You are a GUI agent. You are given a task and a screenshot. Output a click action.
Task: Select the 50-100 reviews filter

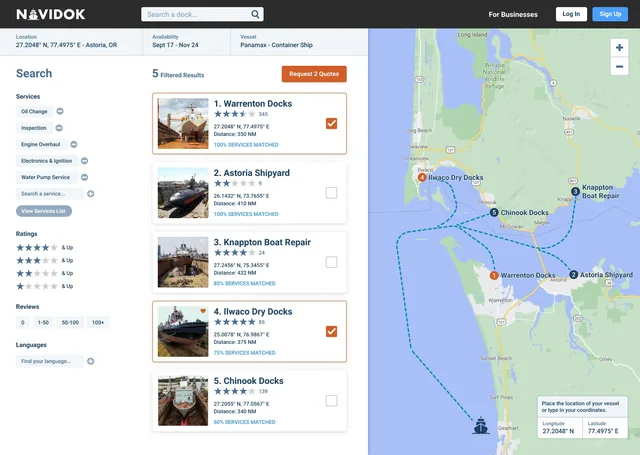pos(70,322)
